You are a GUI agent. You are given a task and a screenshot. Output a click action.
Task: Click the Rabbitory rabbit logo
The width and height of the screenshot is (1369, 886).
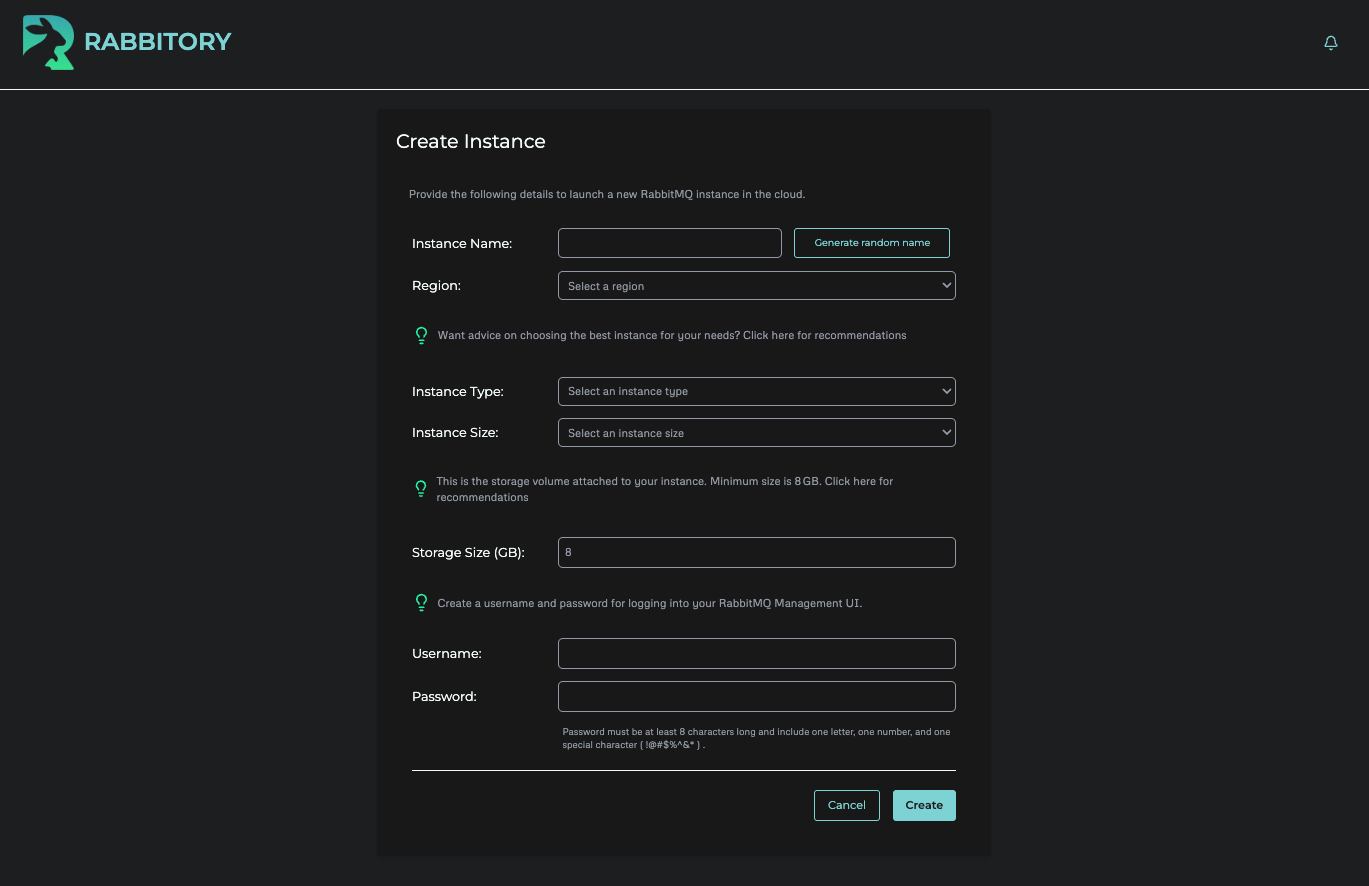pos(47,42)
